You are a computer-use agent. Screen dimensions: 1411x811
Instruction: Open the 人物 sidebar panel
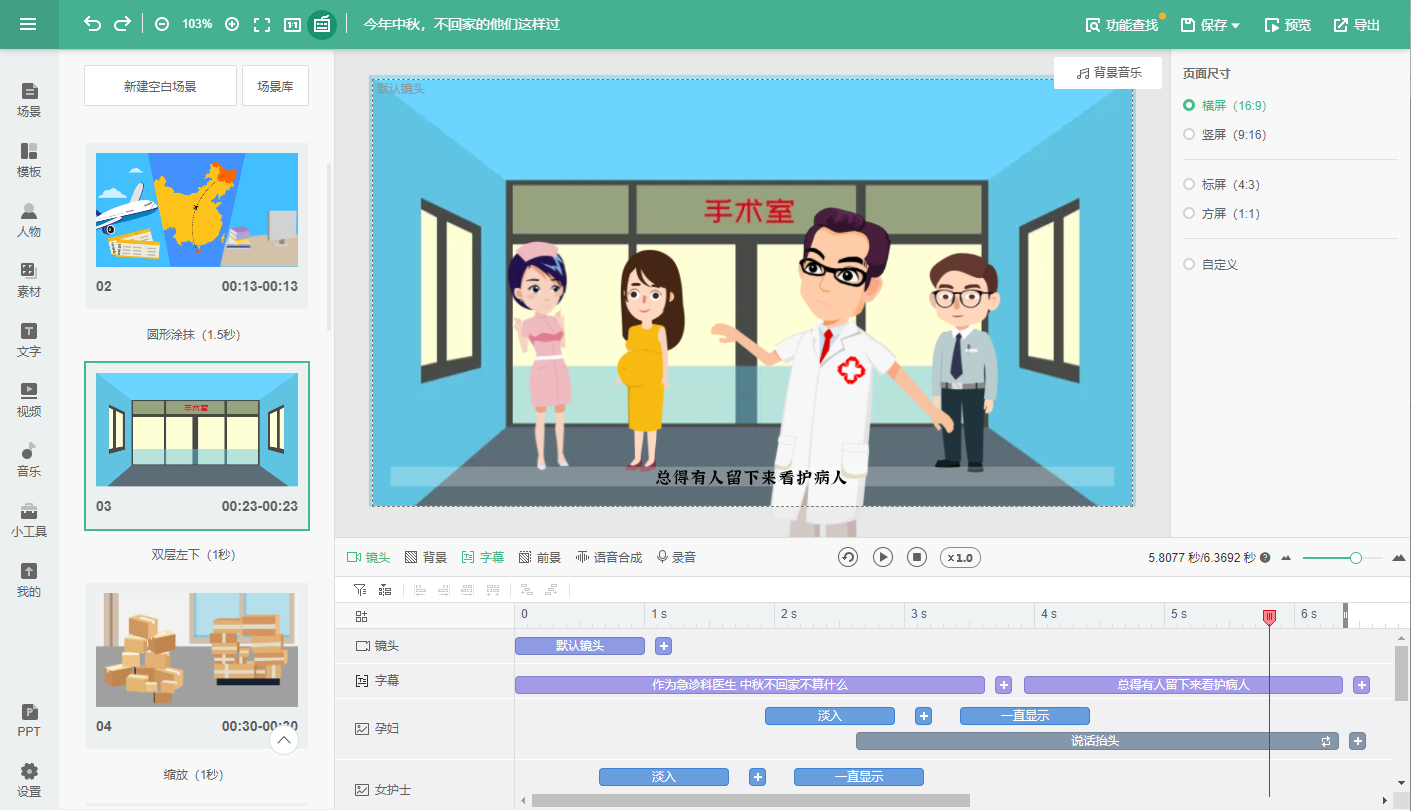coord(29,220)
